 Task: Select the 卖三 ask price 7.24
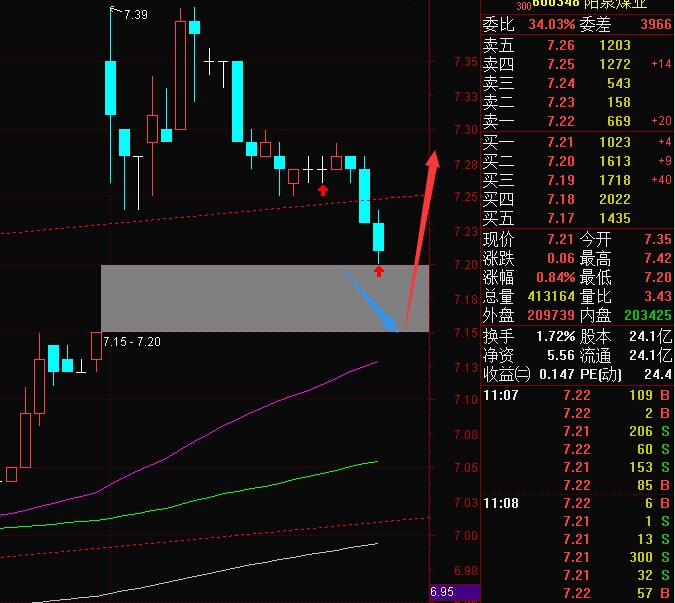click(x=560, y=83)
